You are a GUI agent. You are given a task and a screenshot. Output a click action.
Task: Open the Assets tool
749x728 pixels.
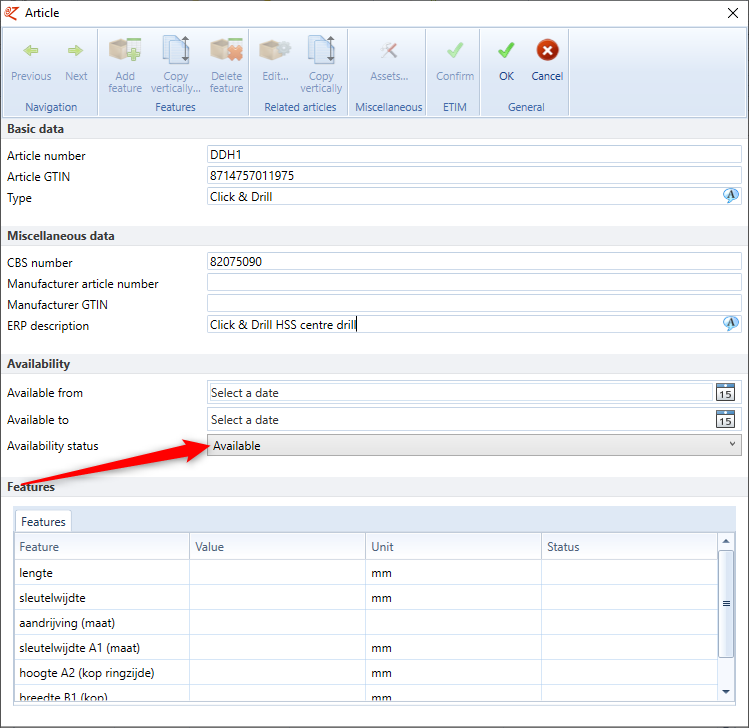(389, 61)
